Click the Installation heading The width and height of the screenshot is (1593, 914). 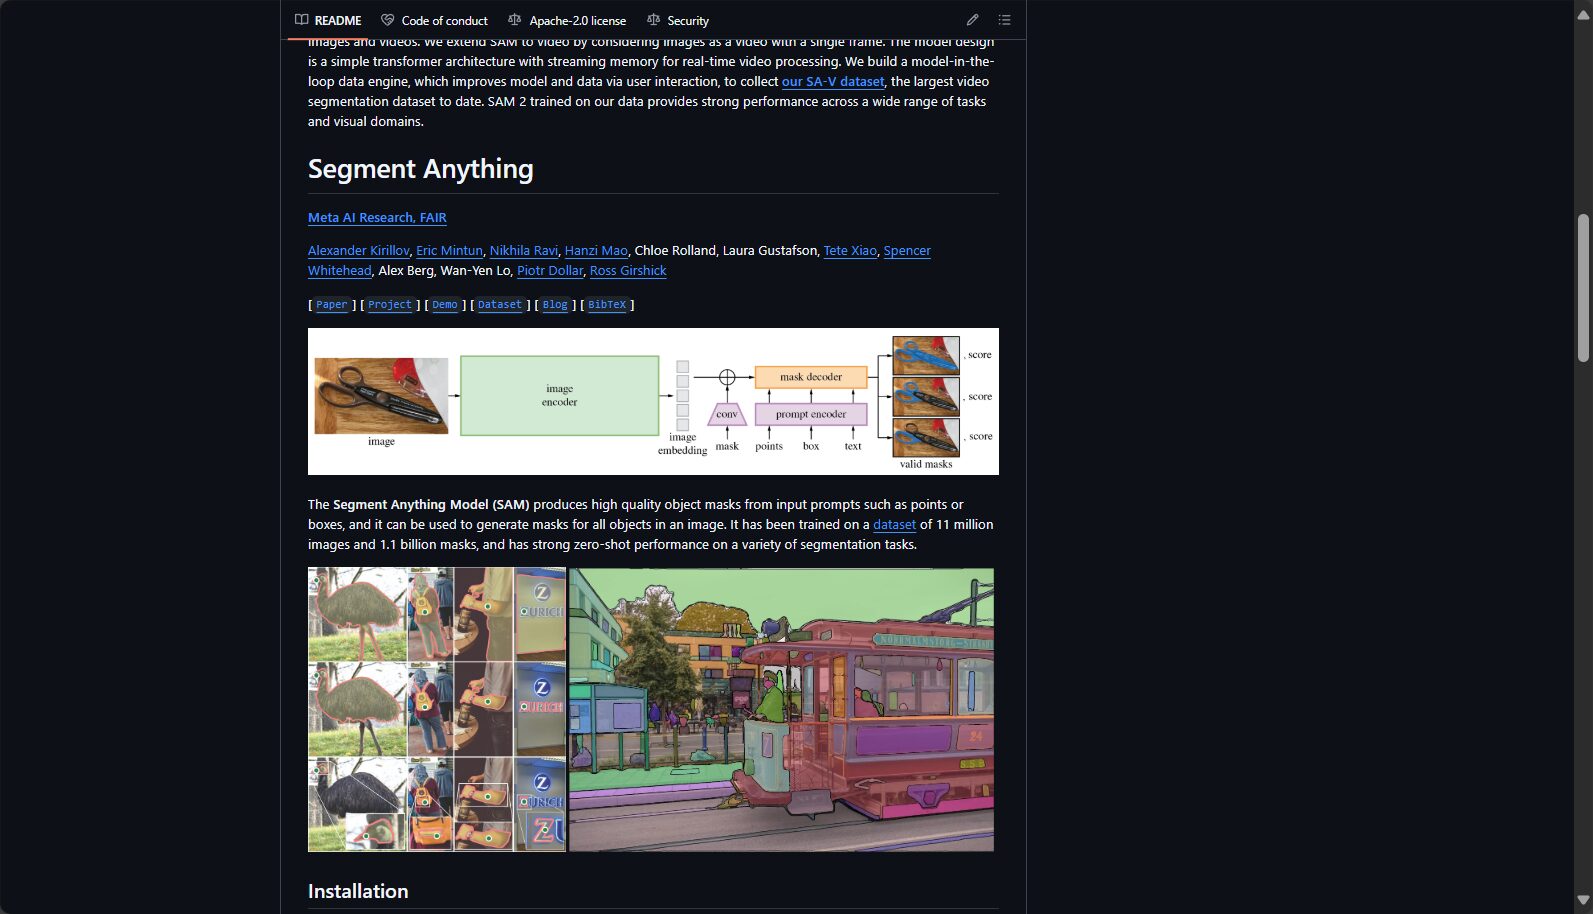click(x=358, y=891)
